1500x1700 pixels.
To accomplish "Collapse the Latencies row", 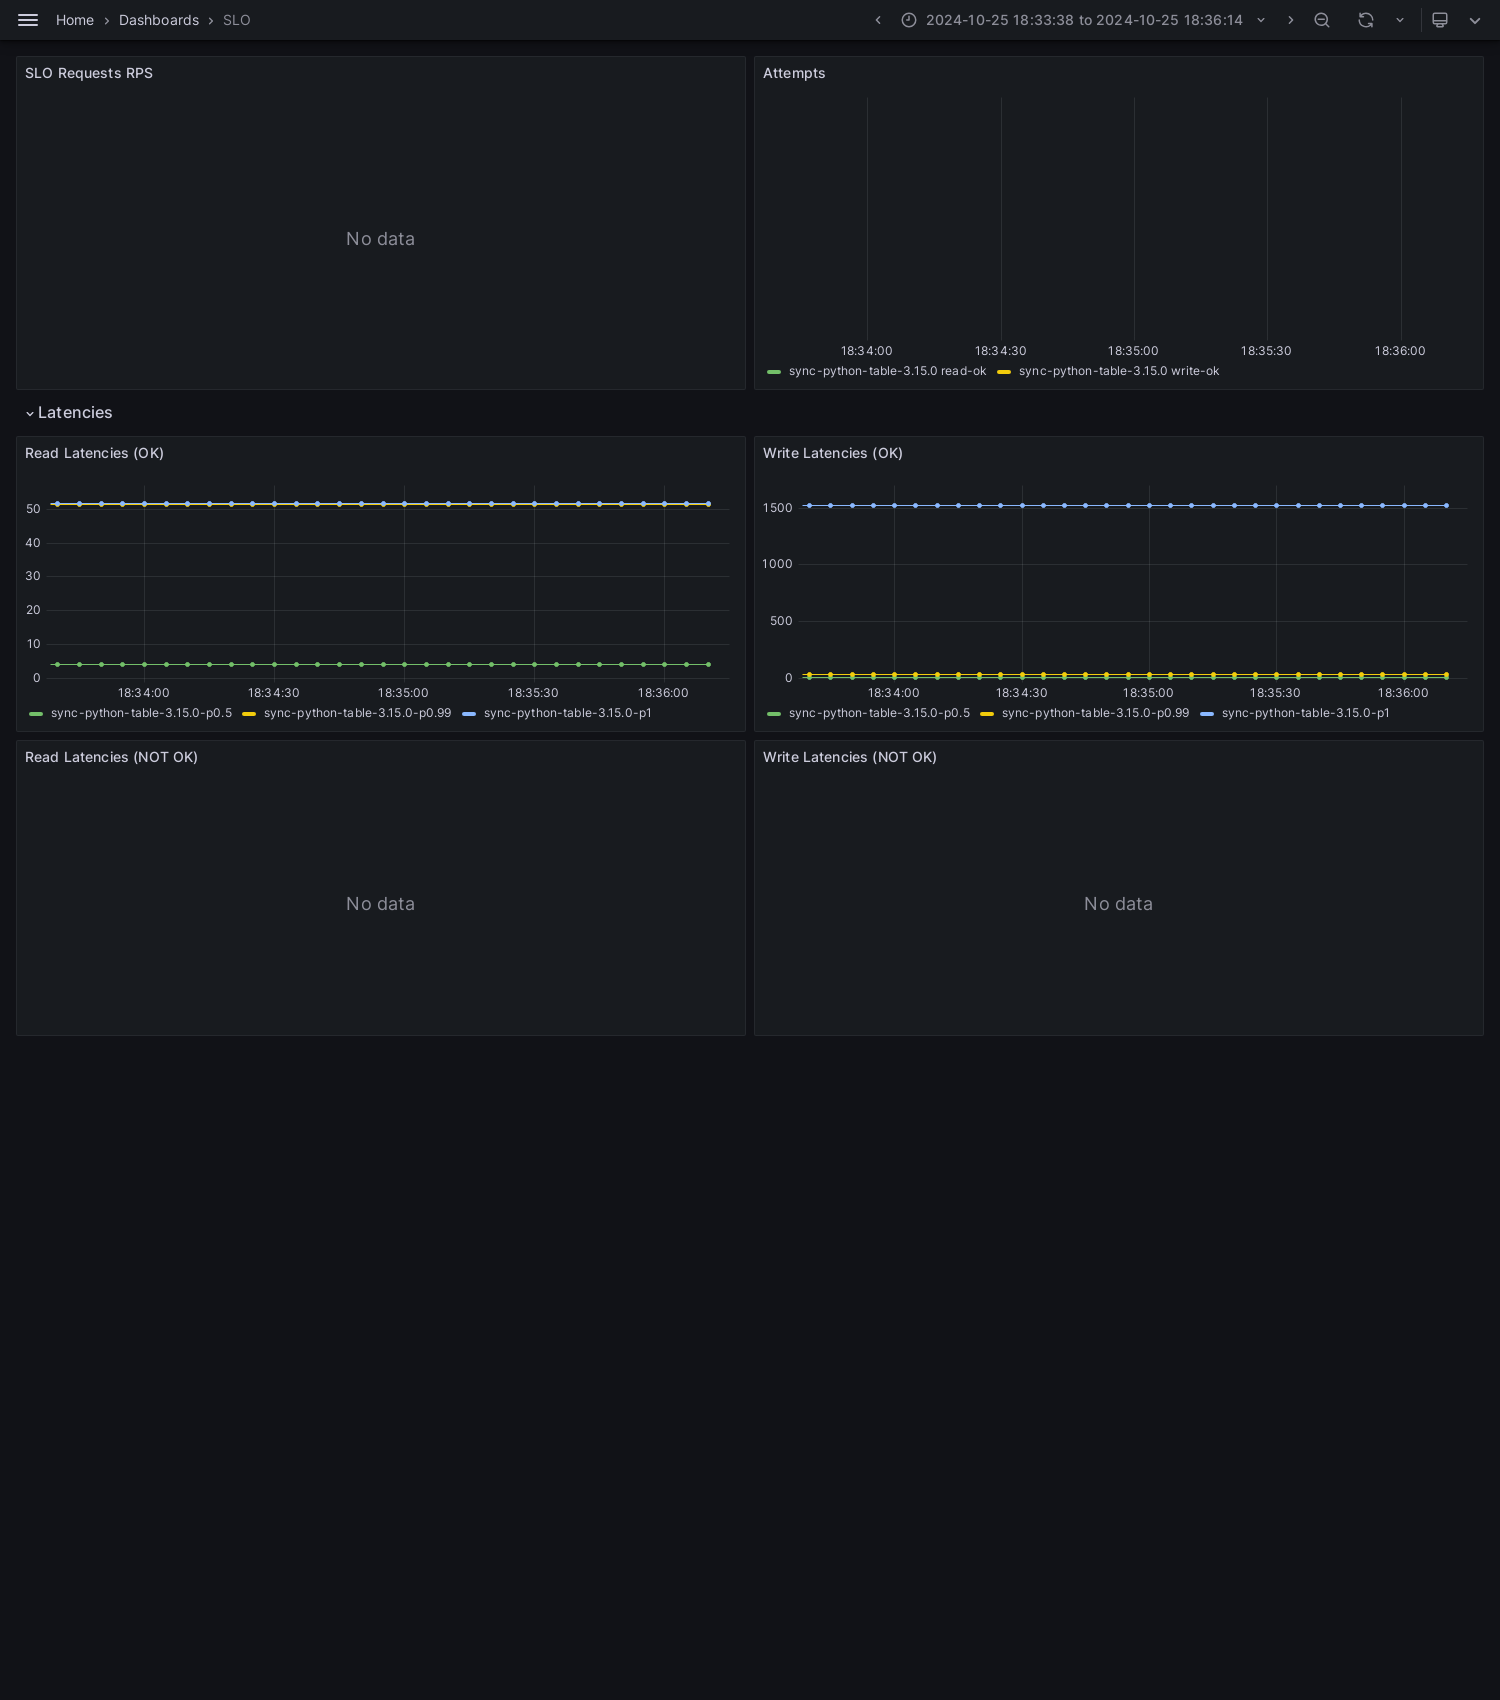I will point(68,413).
